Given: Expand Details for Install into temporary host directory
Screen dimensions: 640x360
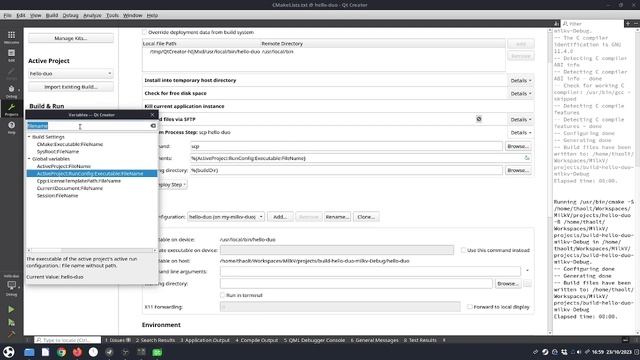Looking at the screenshot, I should tap(521, 80).
